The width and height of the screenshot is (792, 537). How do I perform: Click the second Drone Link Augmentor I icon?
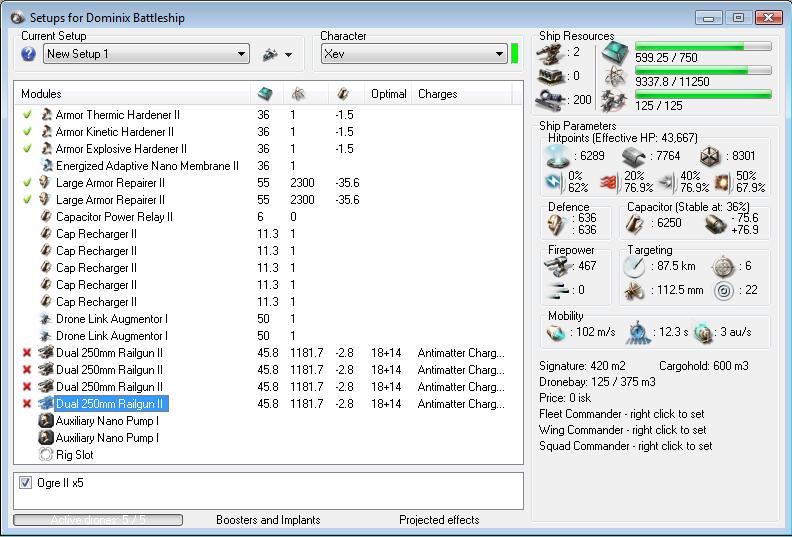click(x=46, y=336)
